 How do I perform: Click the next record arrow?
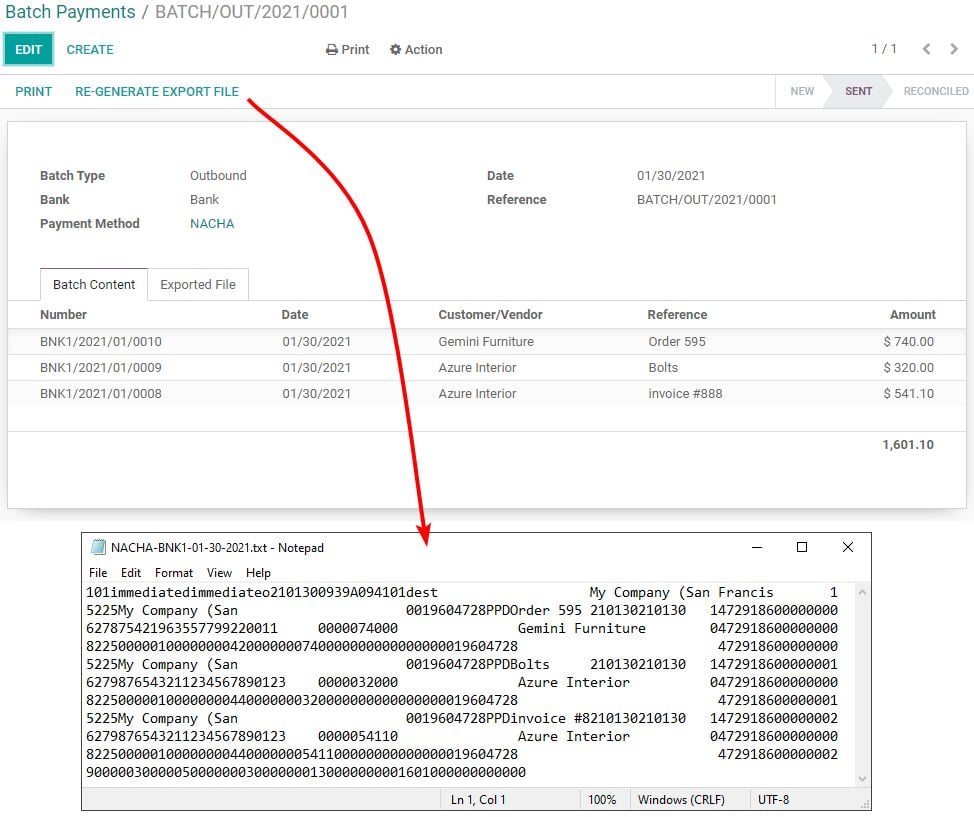(x=954, y=49)
